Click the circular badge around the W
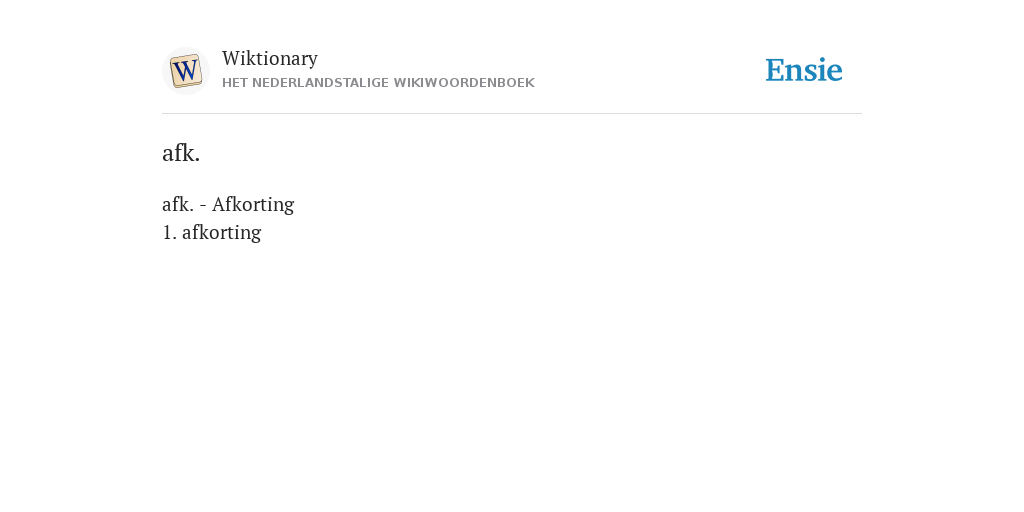The height and width of the screenshot is (512, 1024). coord(185,71)
